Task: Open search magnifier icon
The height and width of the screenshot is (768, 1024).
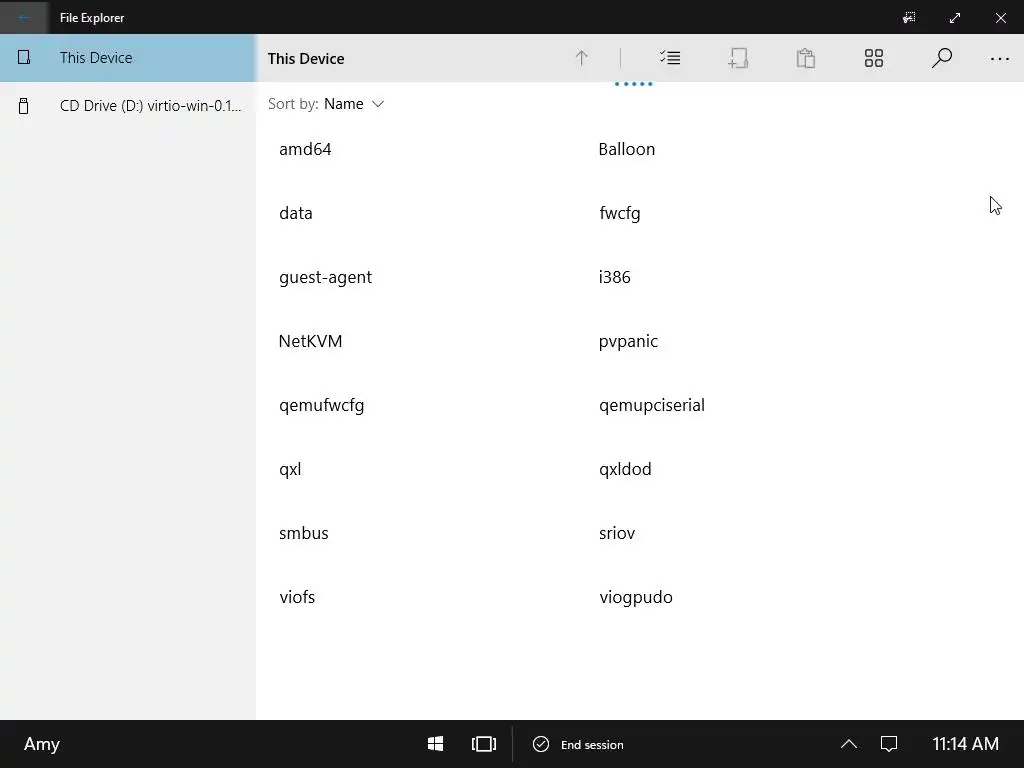Action: coord(941,58)
